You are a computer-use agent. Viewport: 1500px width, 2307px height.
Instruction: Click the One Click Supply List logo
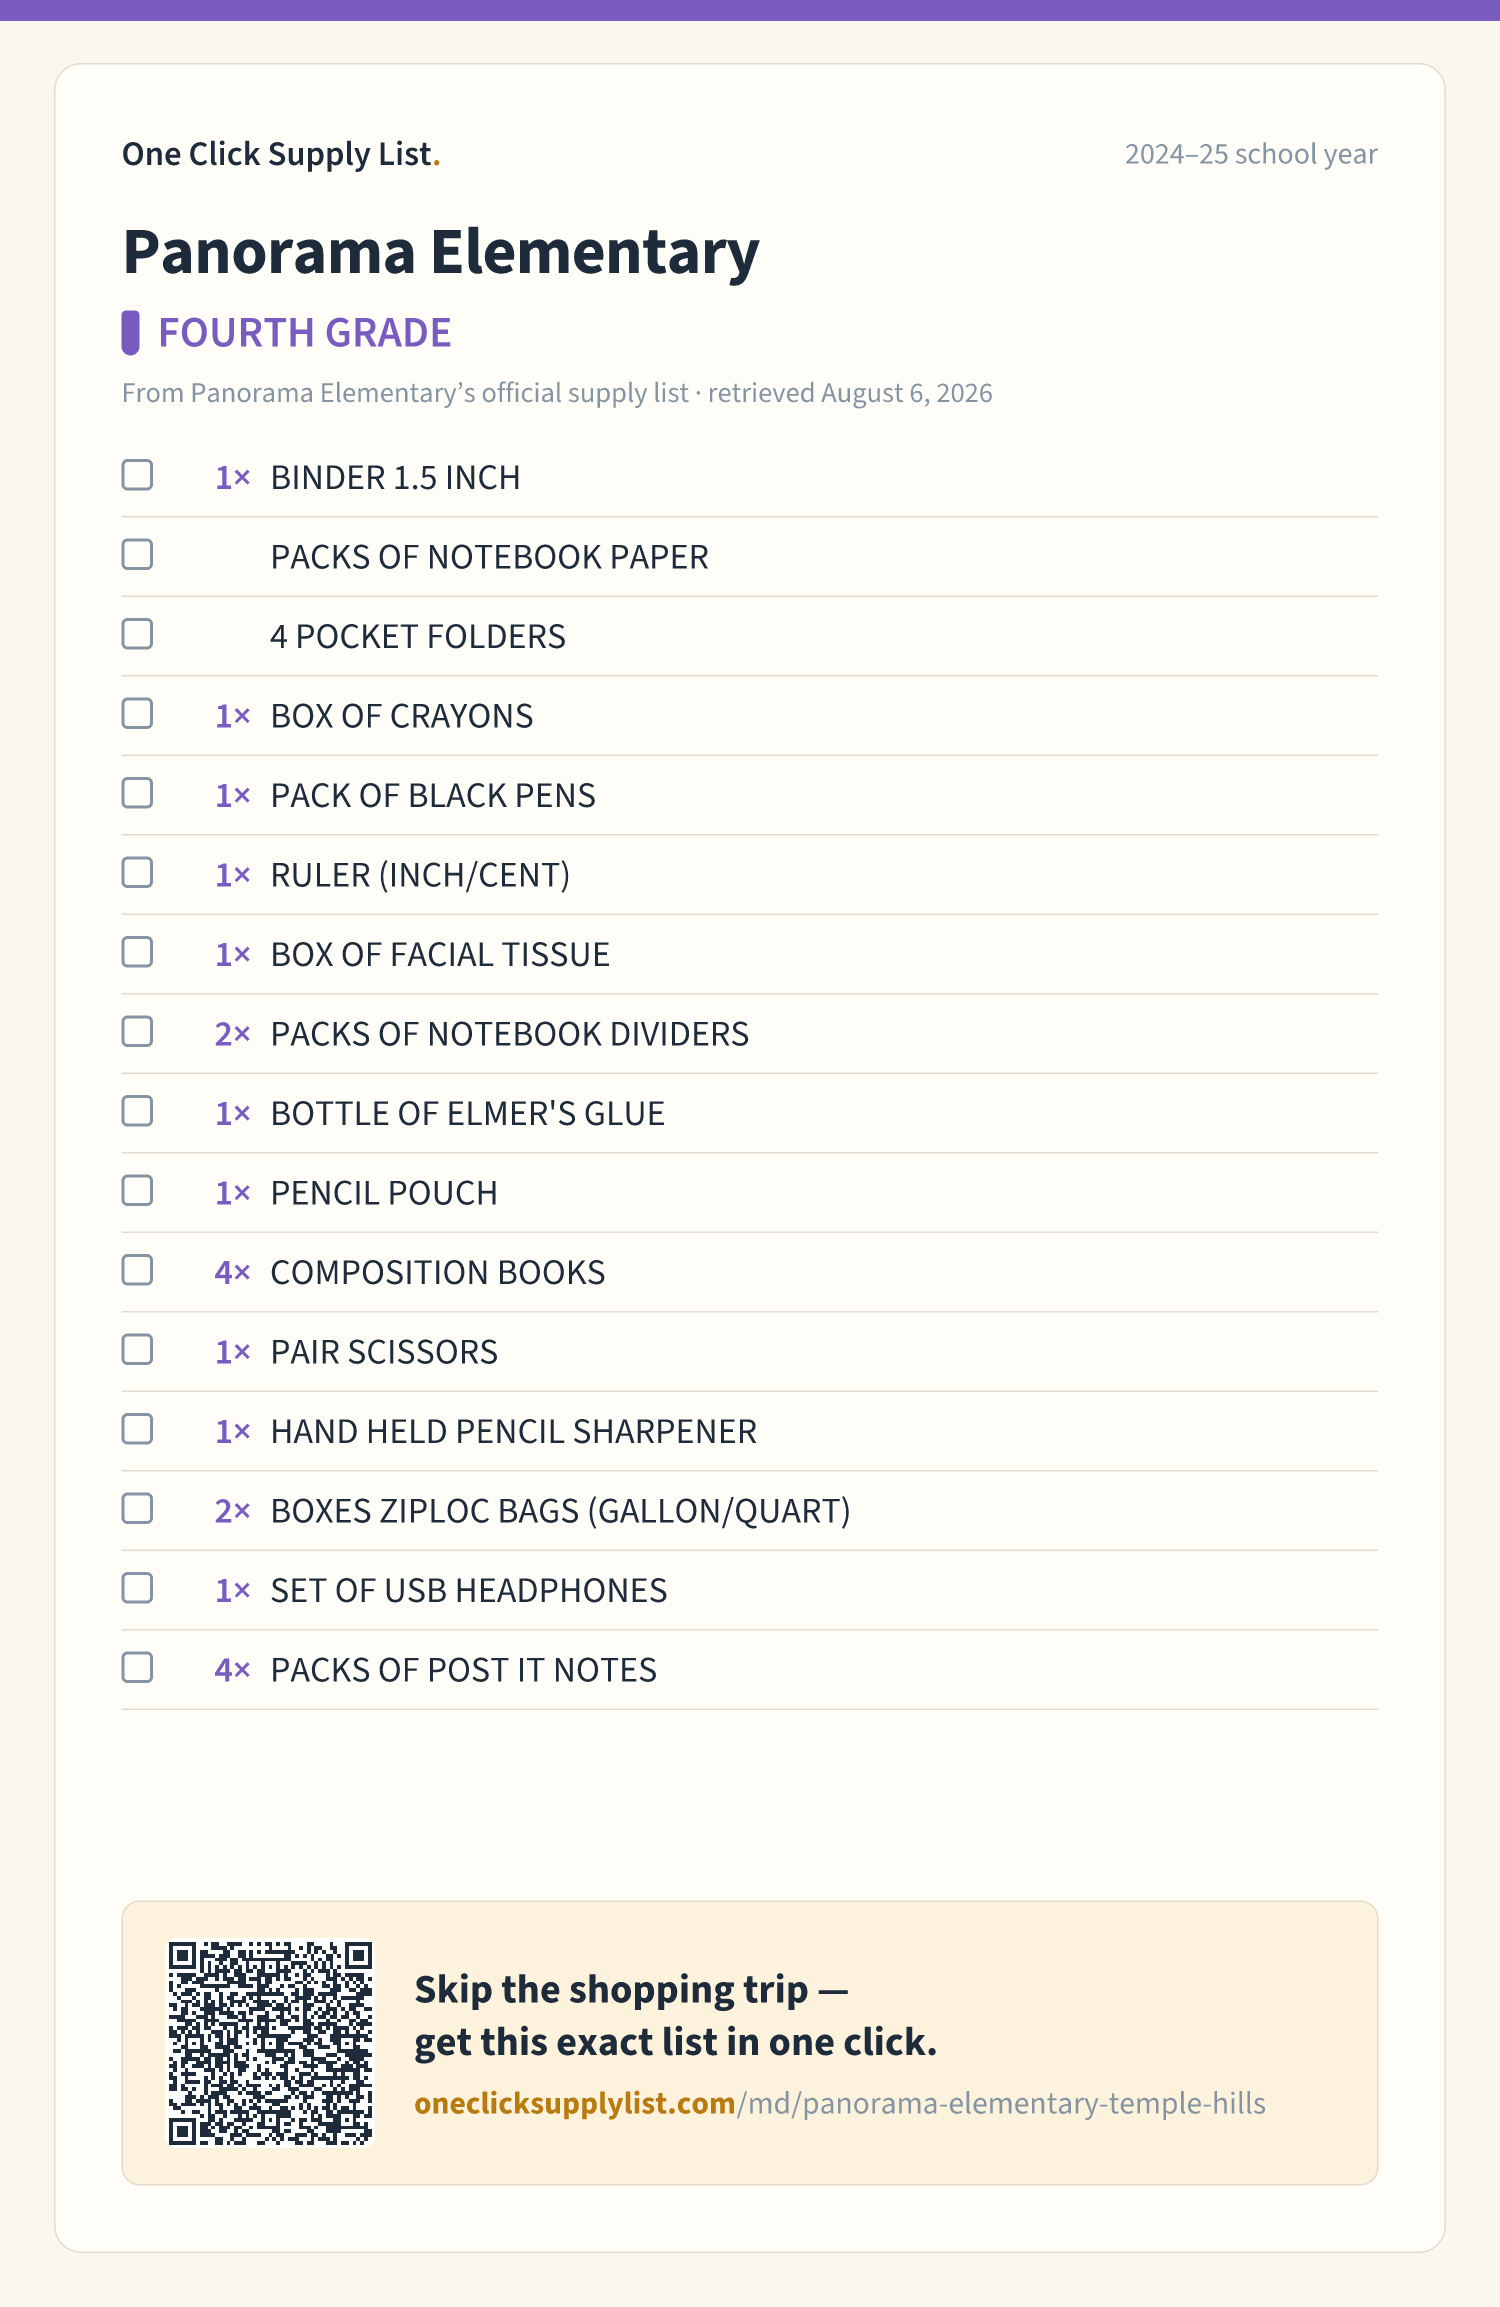coord(281,154)
